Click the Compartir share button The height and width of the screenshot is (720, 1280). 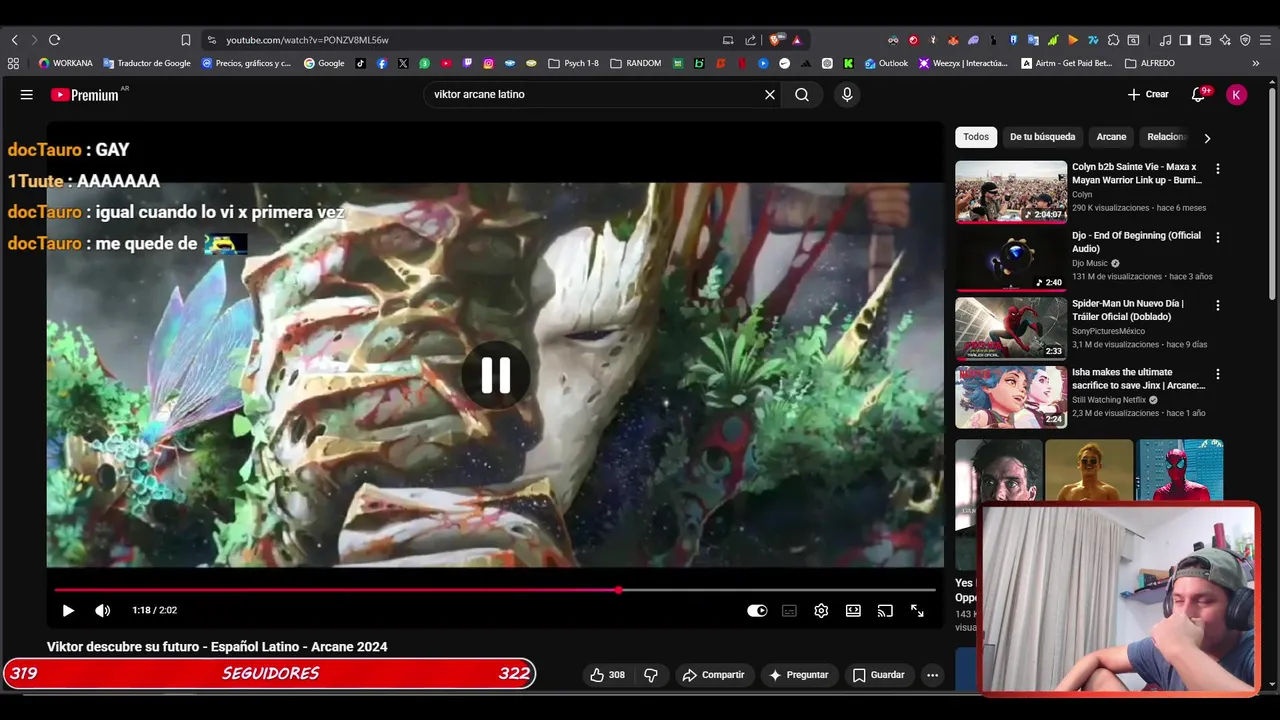(x=713, y=675)
